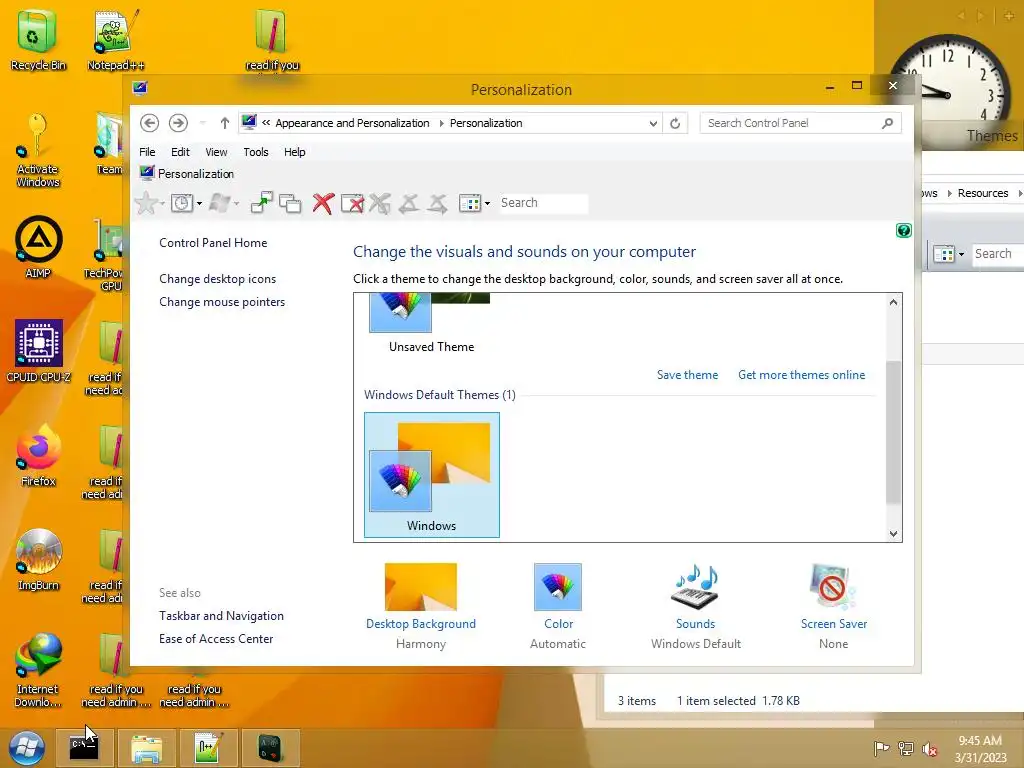Select the Unsaved Theme thumbnail
The image size is (1024, 768).
431,325
